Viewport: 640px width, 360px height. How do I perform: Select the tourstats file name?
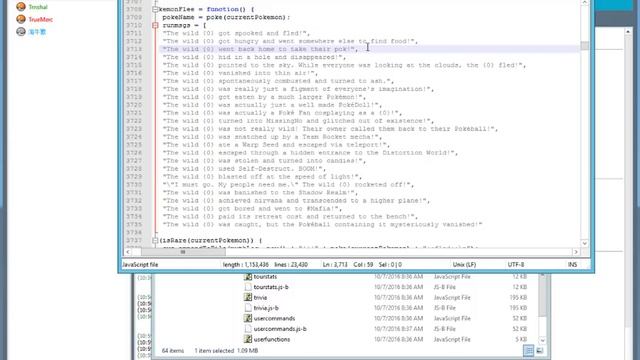click(265, 277)
